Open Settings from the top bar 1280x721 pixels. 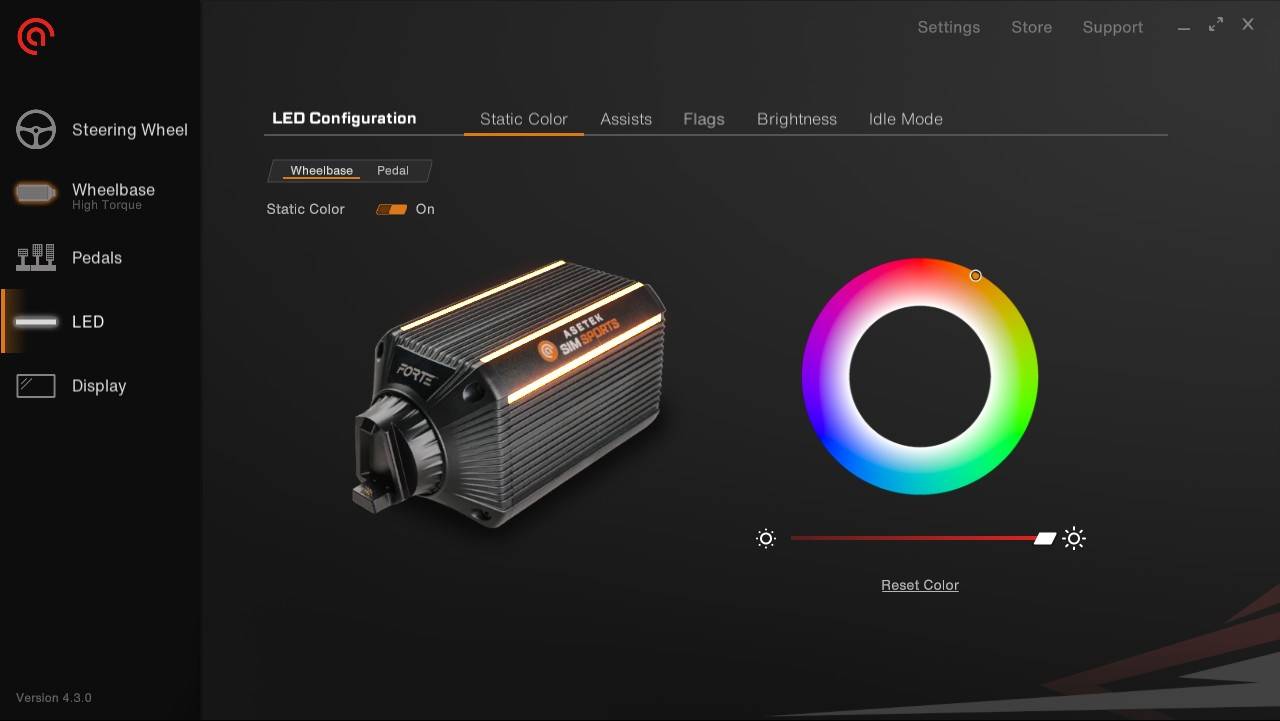pyautogui.click(x=949, y=27)
